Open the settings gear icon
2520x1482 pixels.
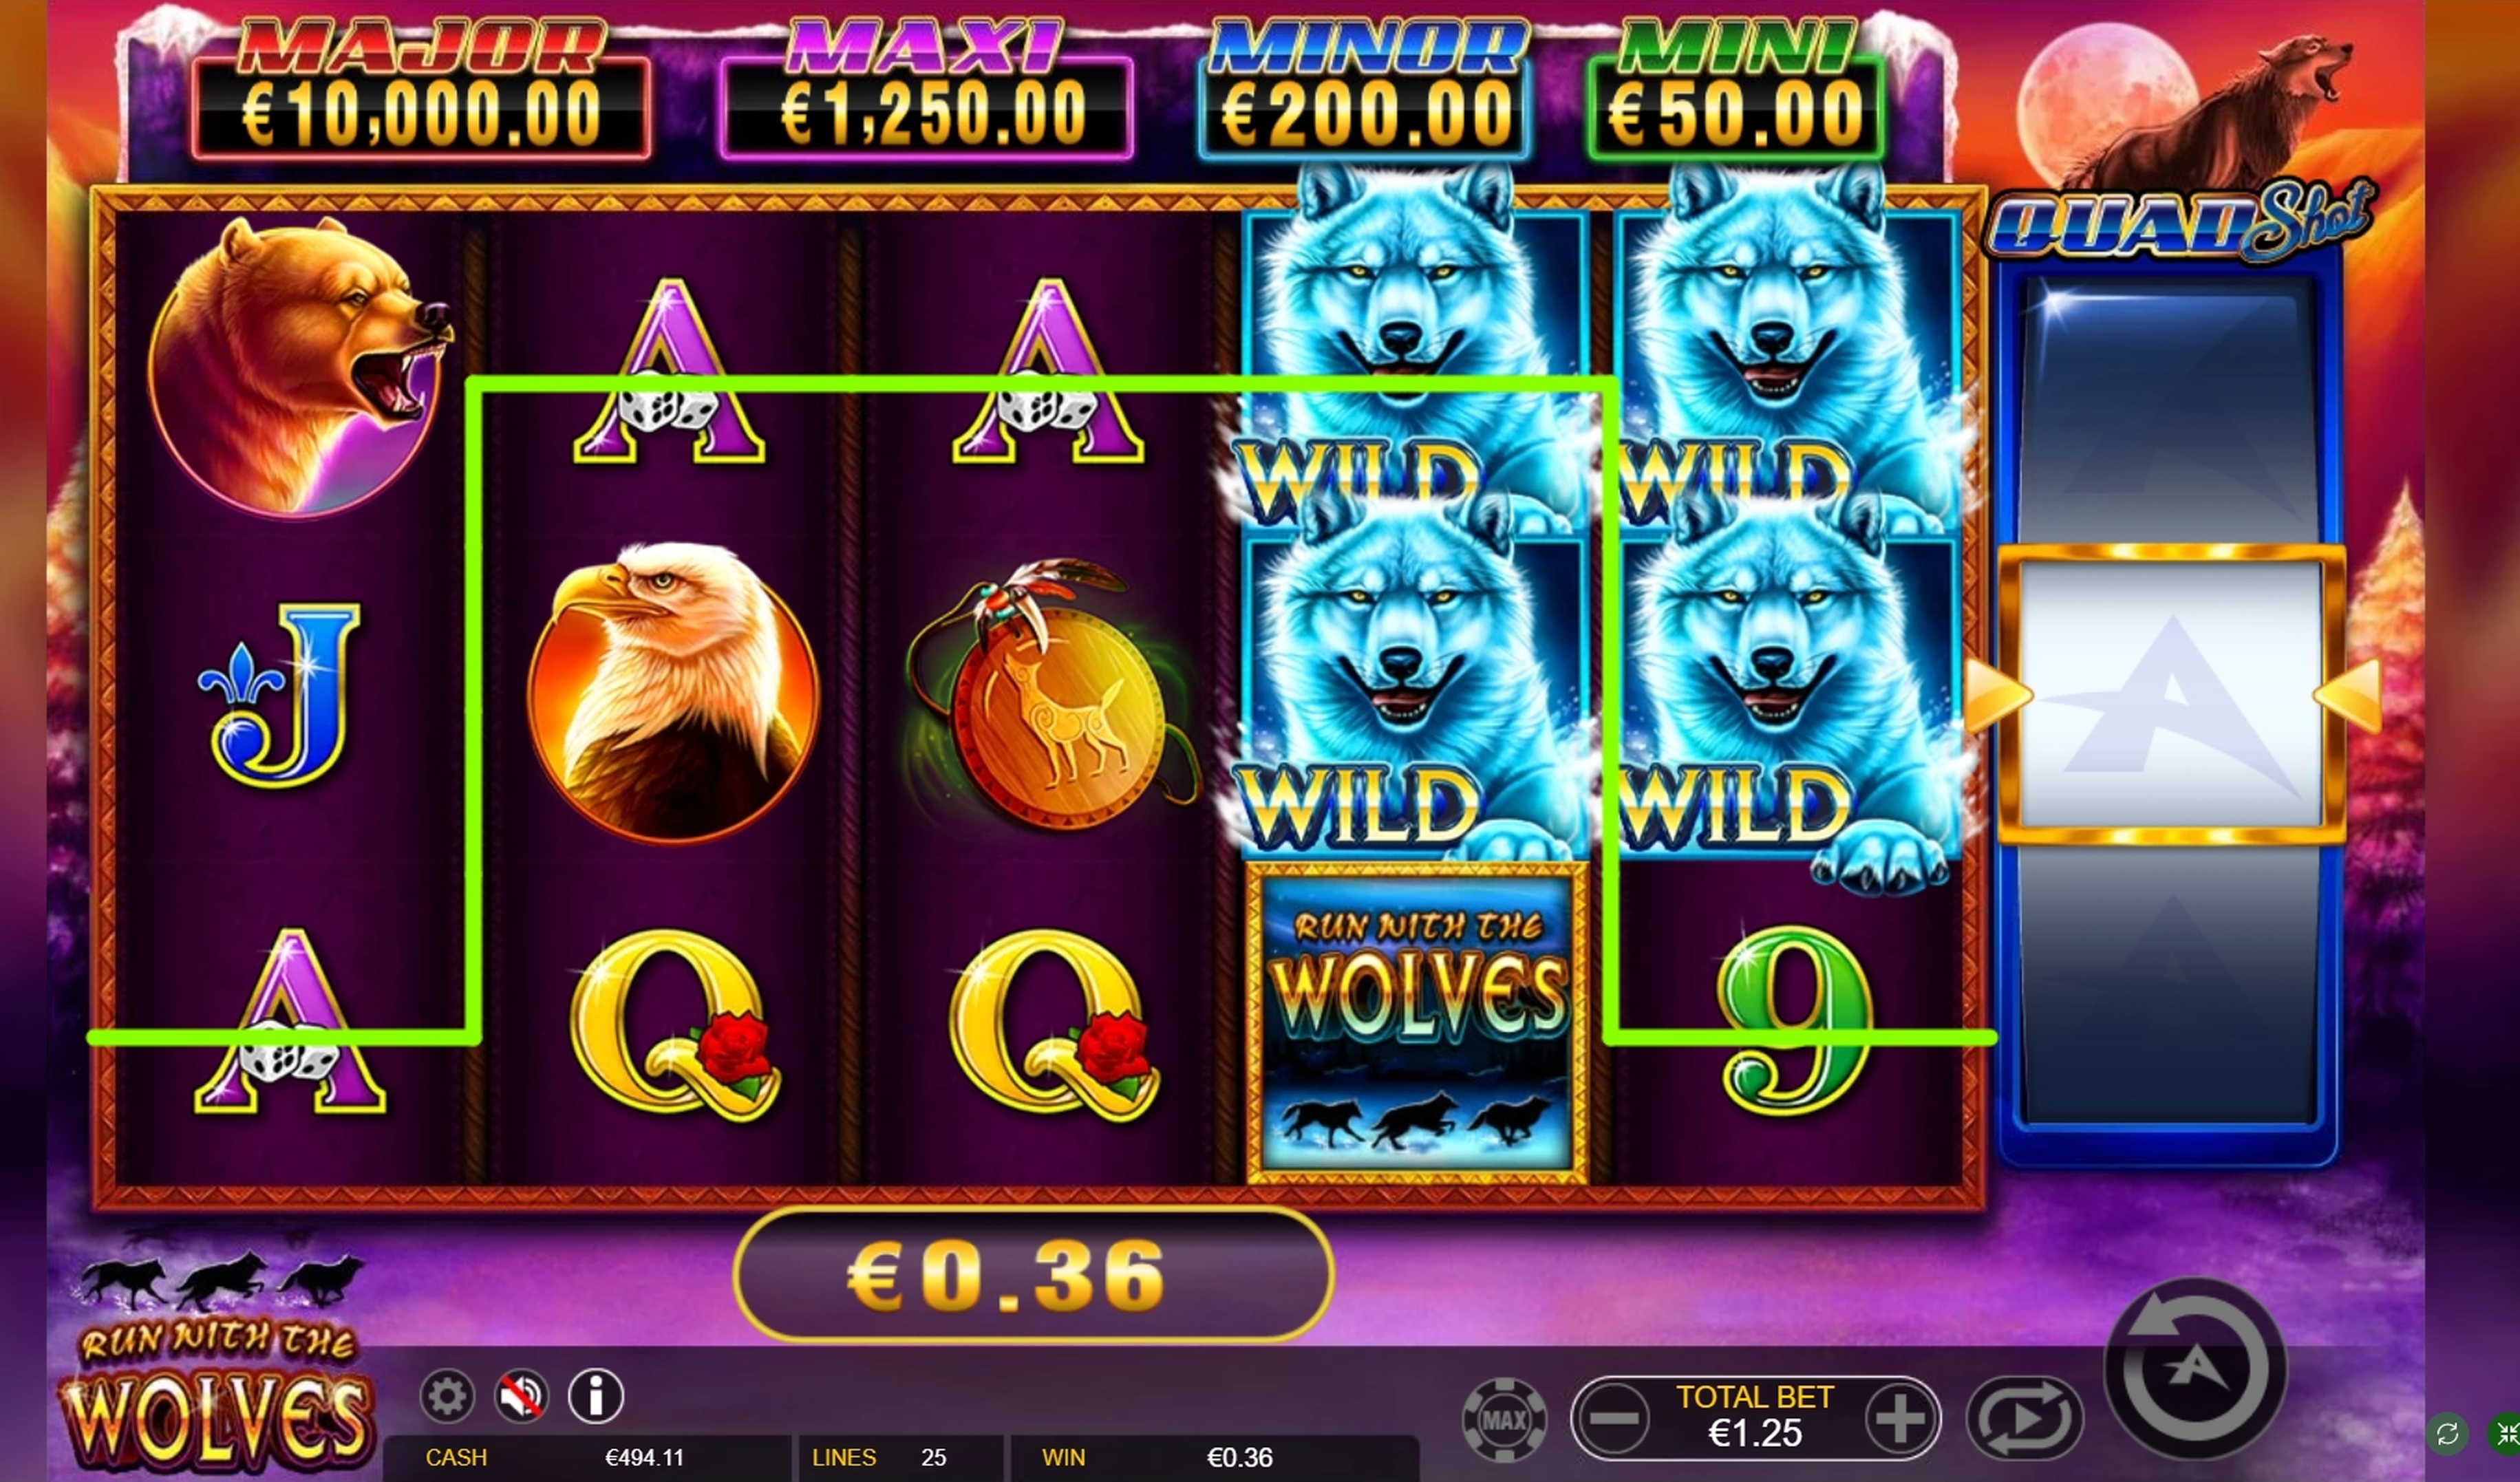(447, 1395)
